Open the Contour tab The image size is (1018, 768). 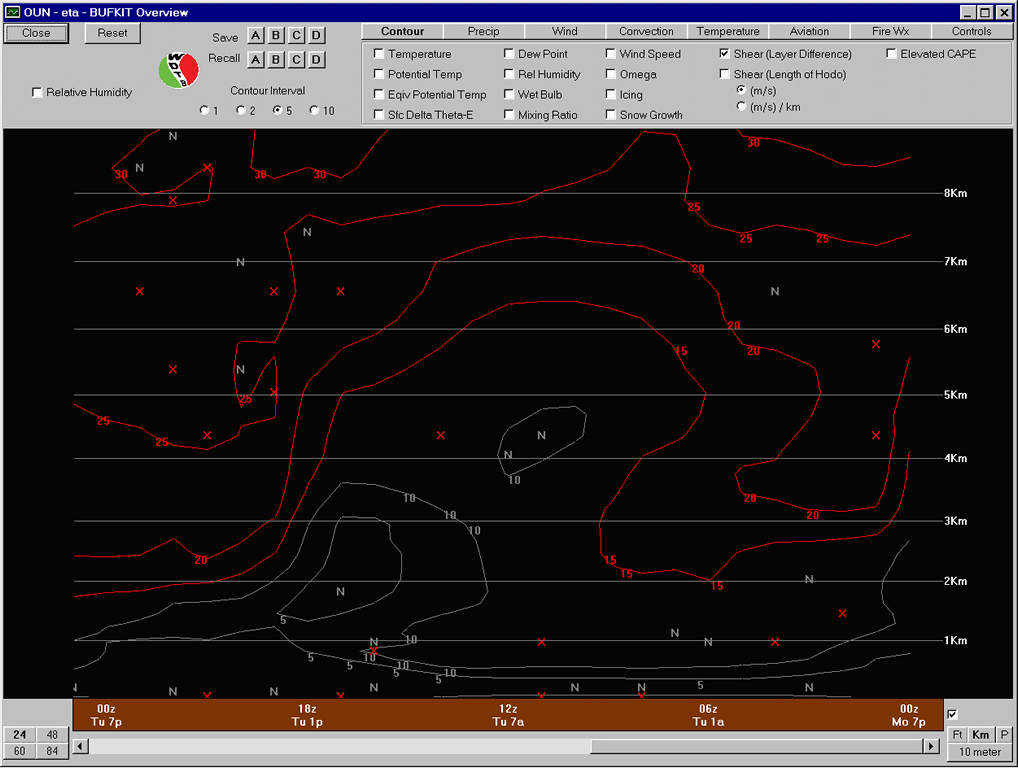[x=403, y=31]
